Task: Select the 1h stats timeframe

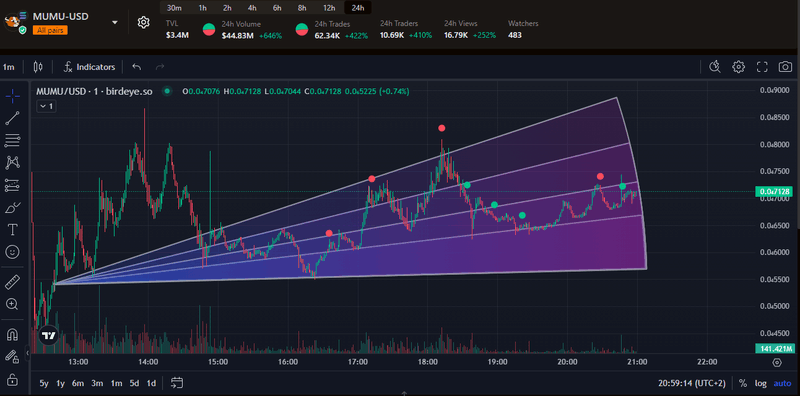Action: [203, 8]
